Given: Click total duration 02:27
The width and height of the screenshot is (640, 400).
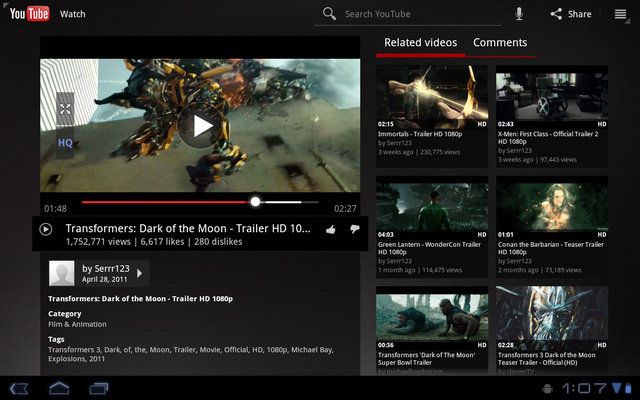Looking at the screenshot, I should [345, 209].
